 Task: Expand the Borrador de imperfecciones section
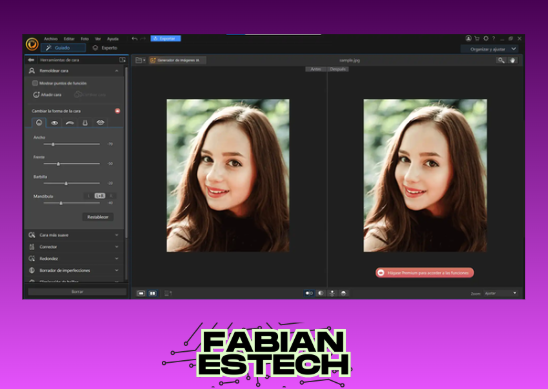[x=116, y=270]
